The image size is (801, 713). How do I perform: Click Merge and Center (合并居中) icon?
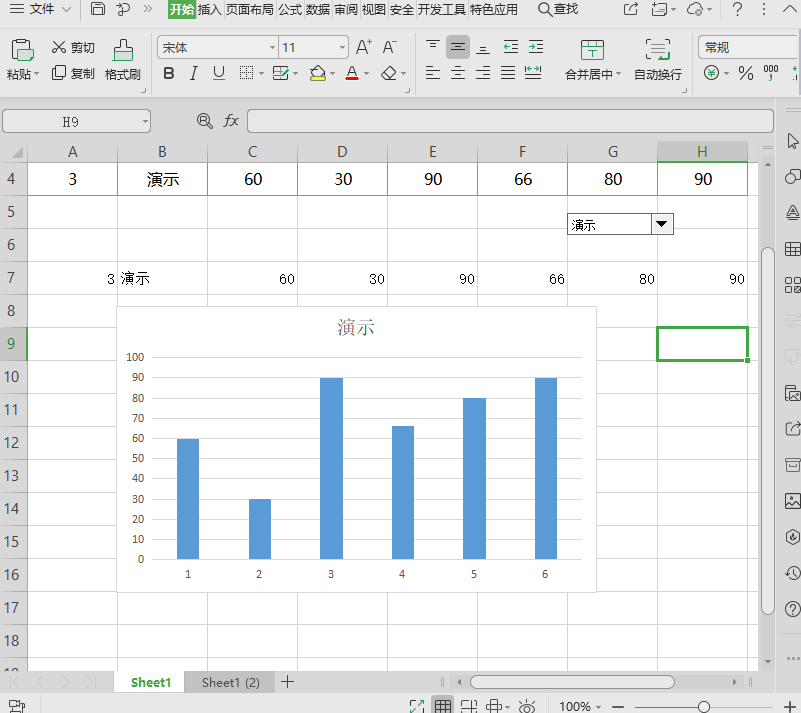(x=592, y=50)
